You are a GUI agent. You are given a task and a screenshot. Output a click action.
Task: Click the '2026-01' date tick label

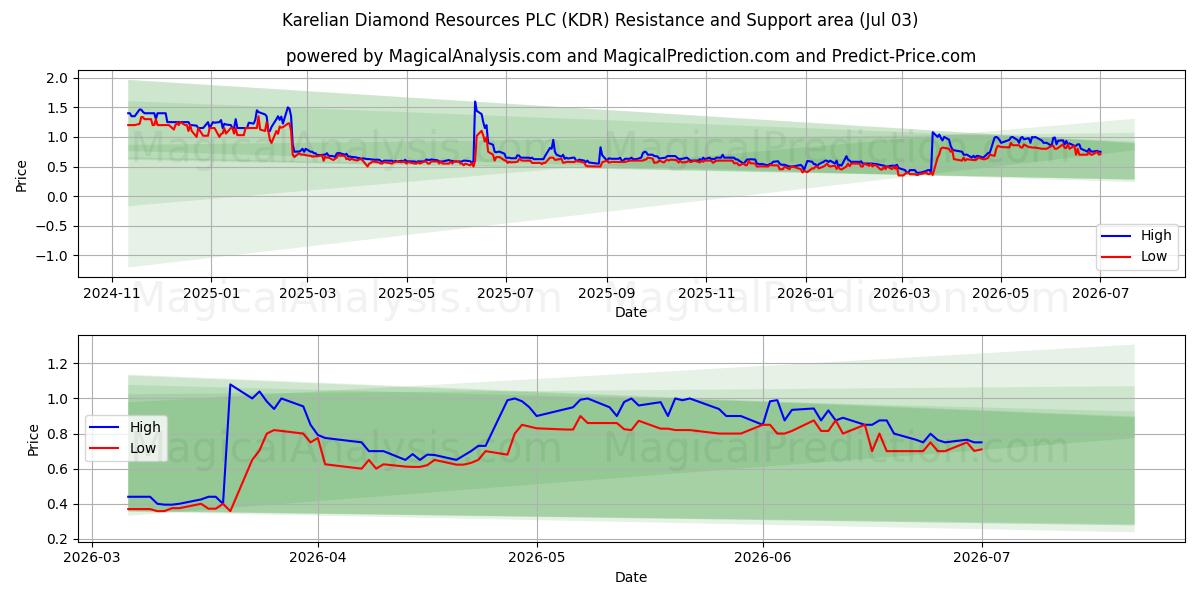point(804,293)
